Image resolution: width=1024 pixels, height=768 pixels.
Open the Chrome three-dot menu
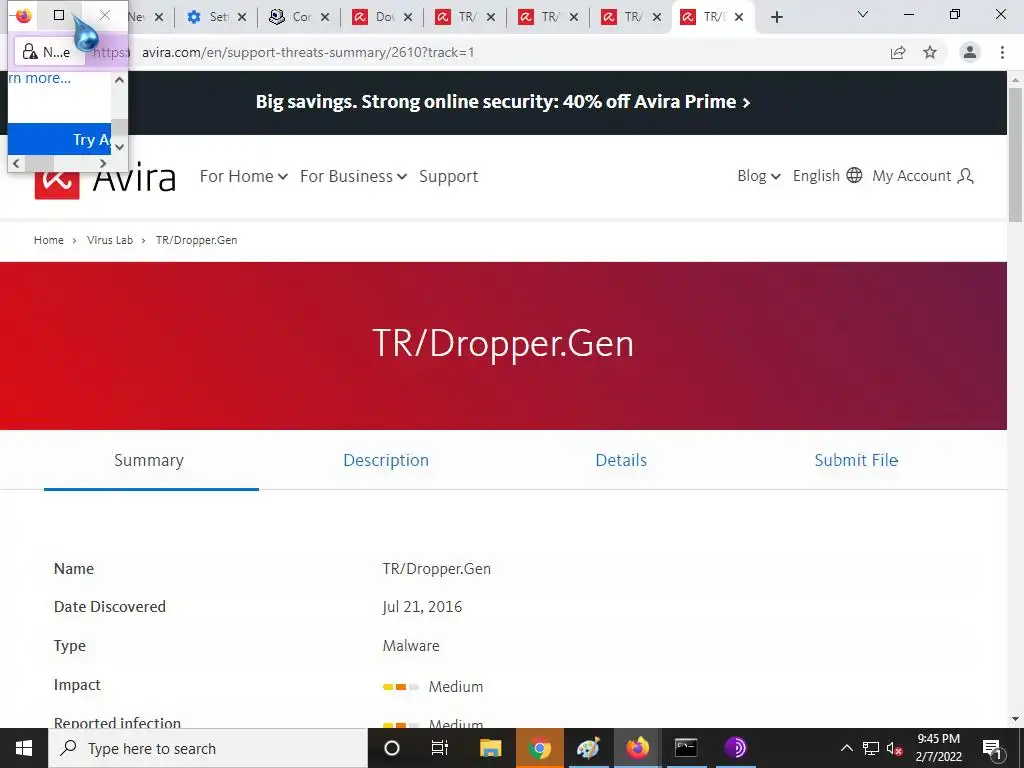click(x=1002, y=52)
